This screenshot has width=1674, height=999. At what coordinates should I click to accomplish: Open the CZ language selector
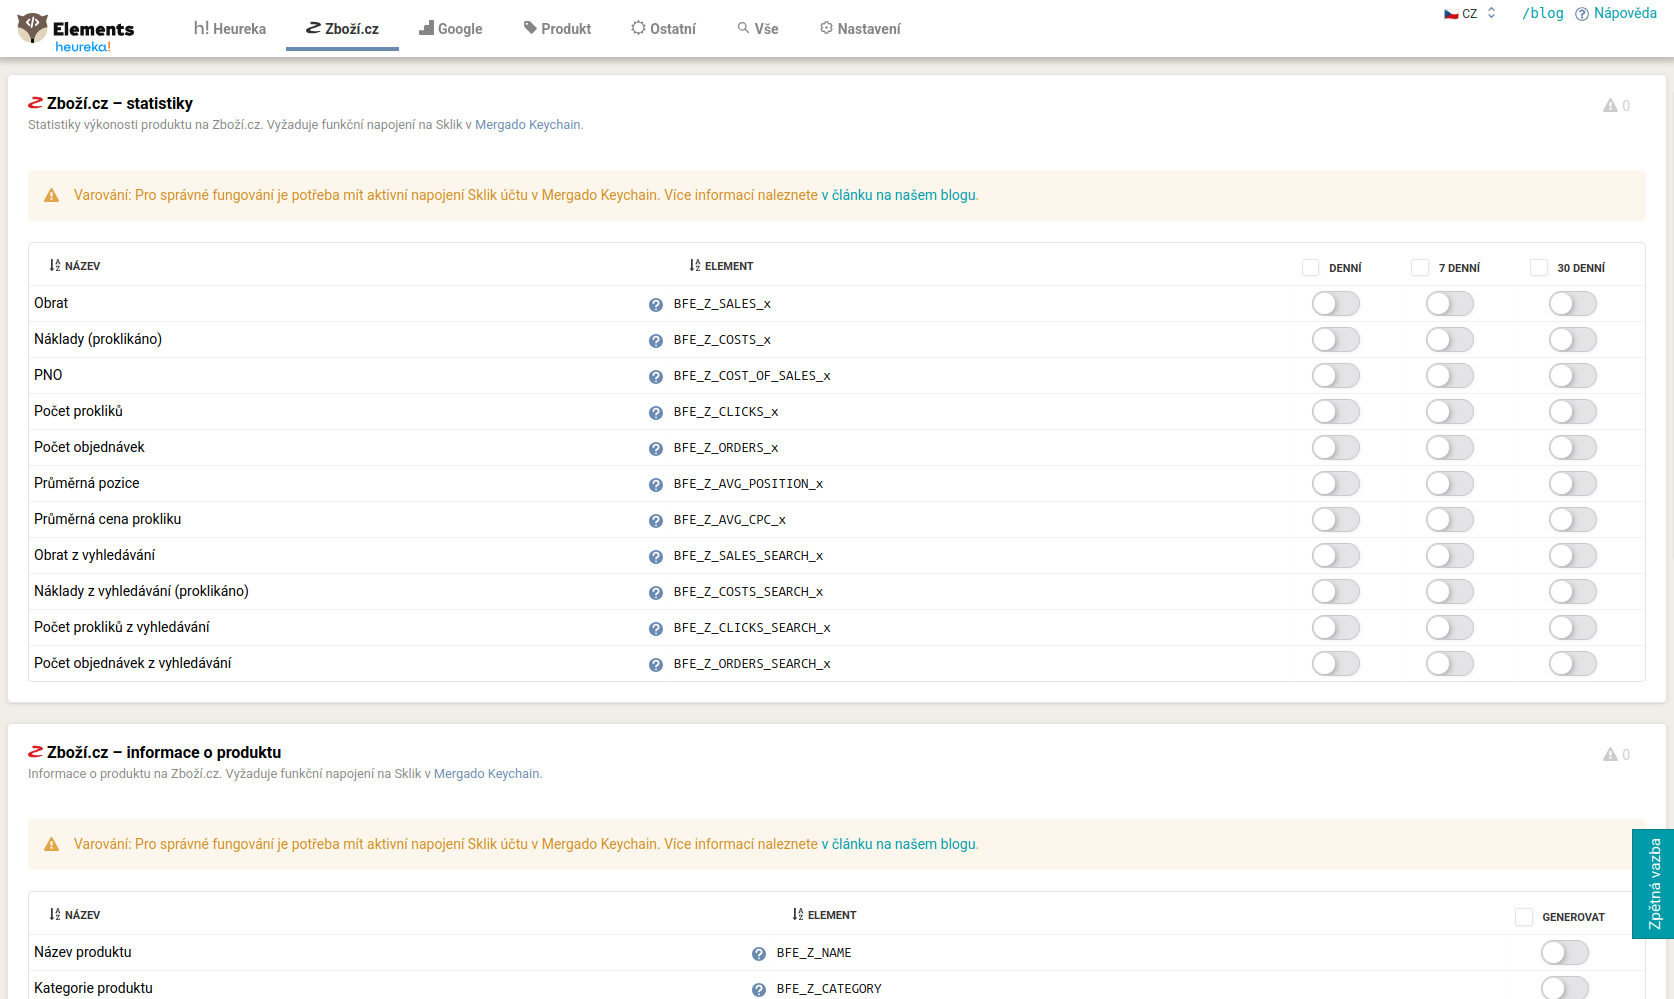pyautogui.click(x=1469, y=14)
